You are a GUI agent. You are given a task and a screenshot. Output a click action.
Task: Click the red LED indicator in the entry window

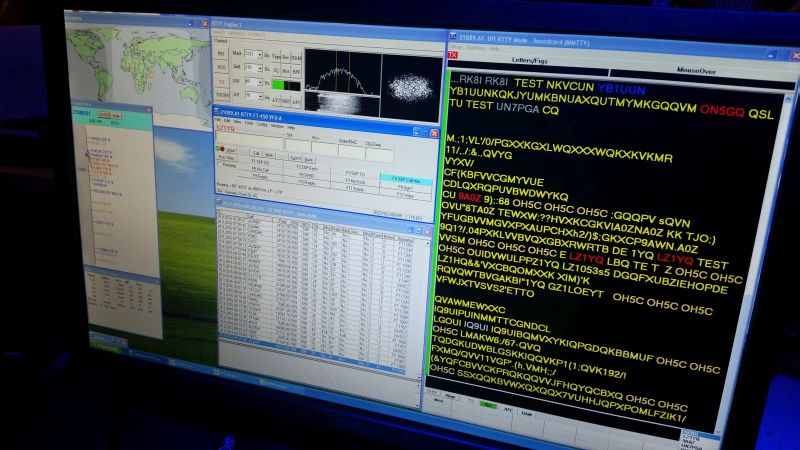220,149
